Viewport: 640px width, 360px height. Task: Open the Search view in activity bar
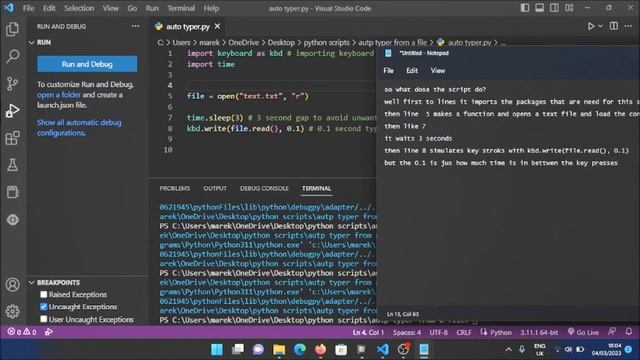tap(12, 56)
